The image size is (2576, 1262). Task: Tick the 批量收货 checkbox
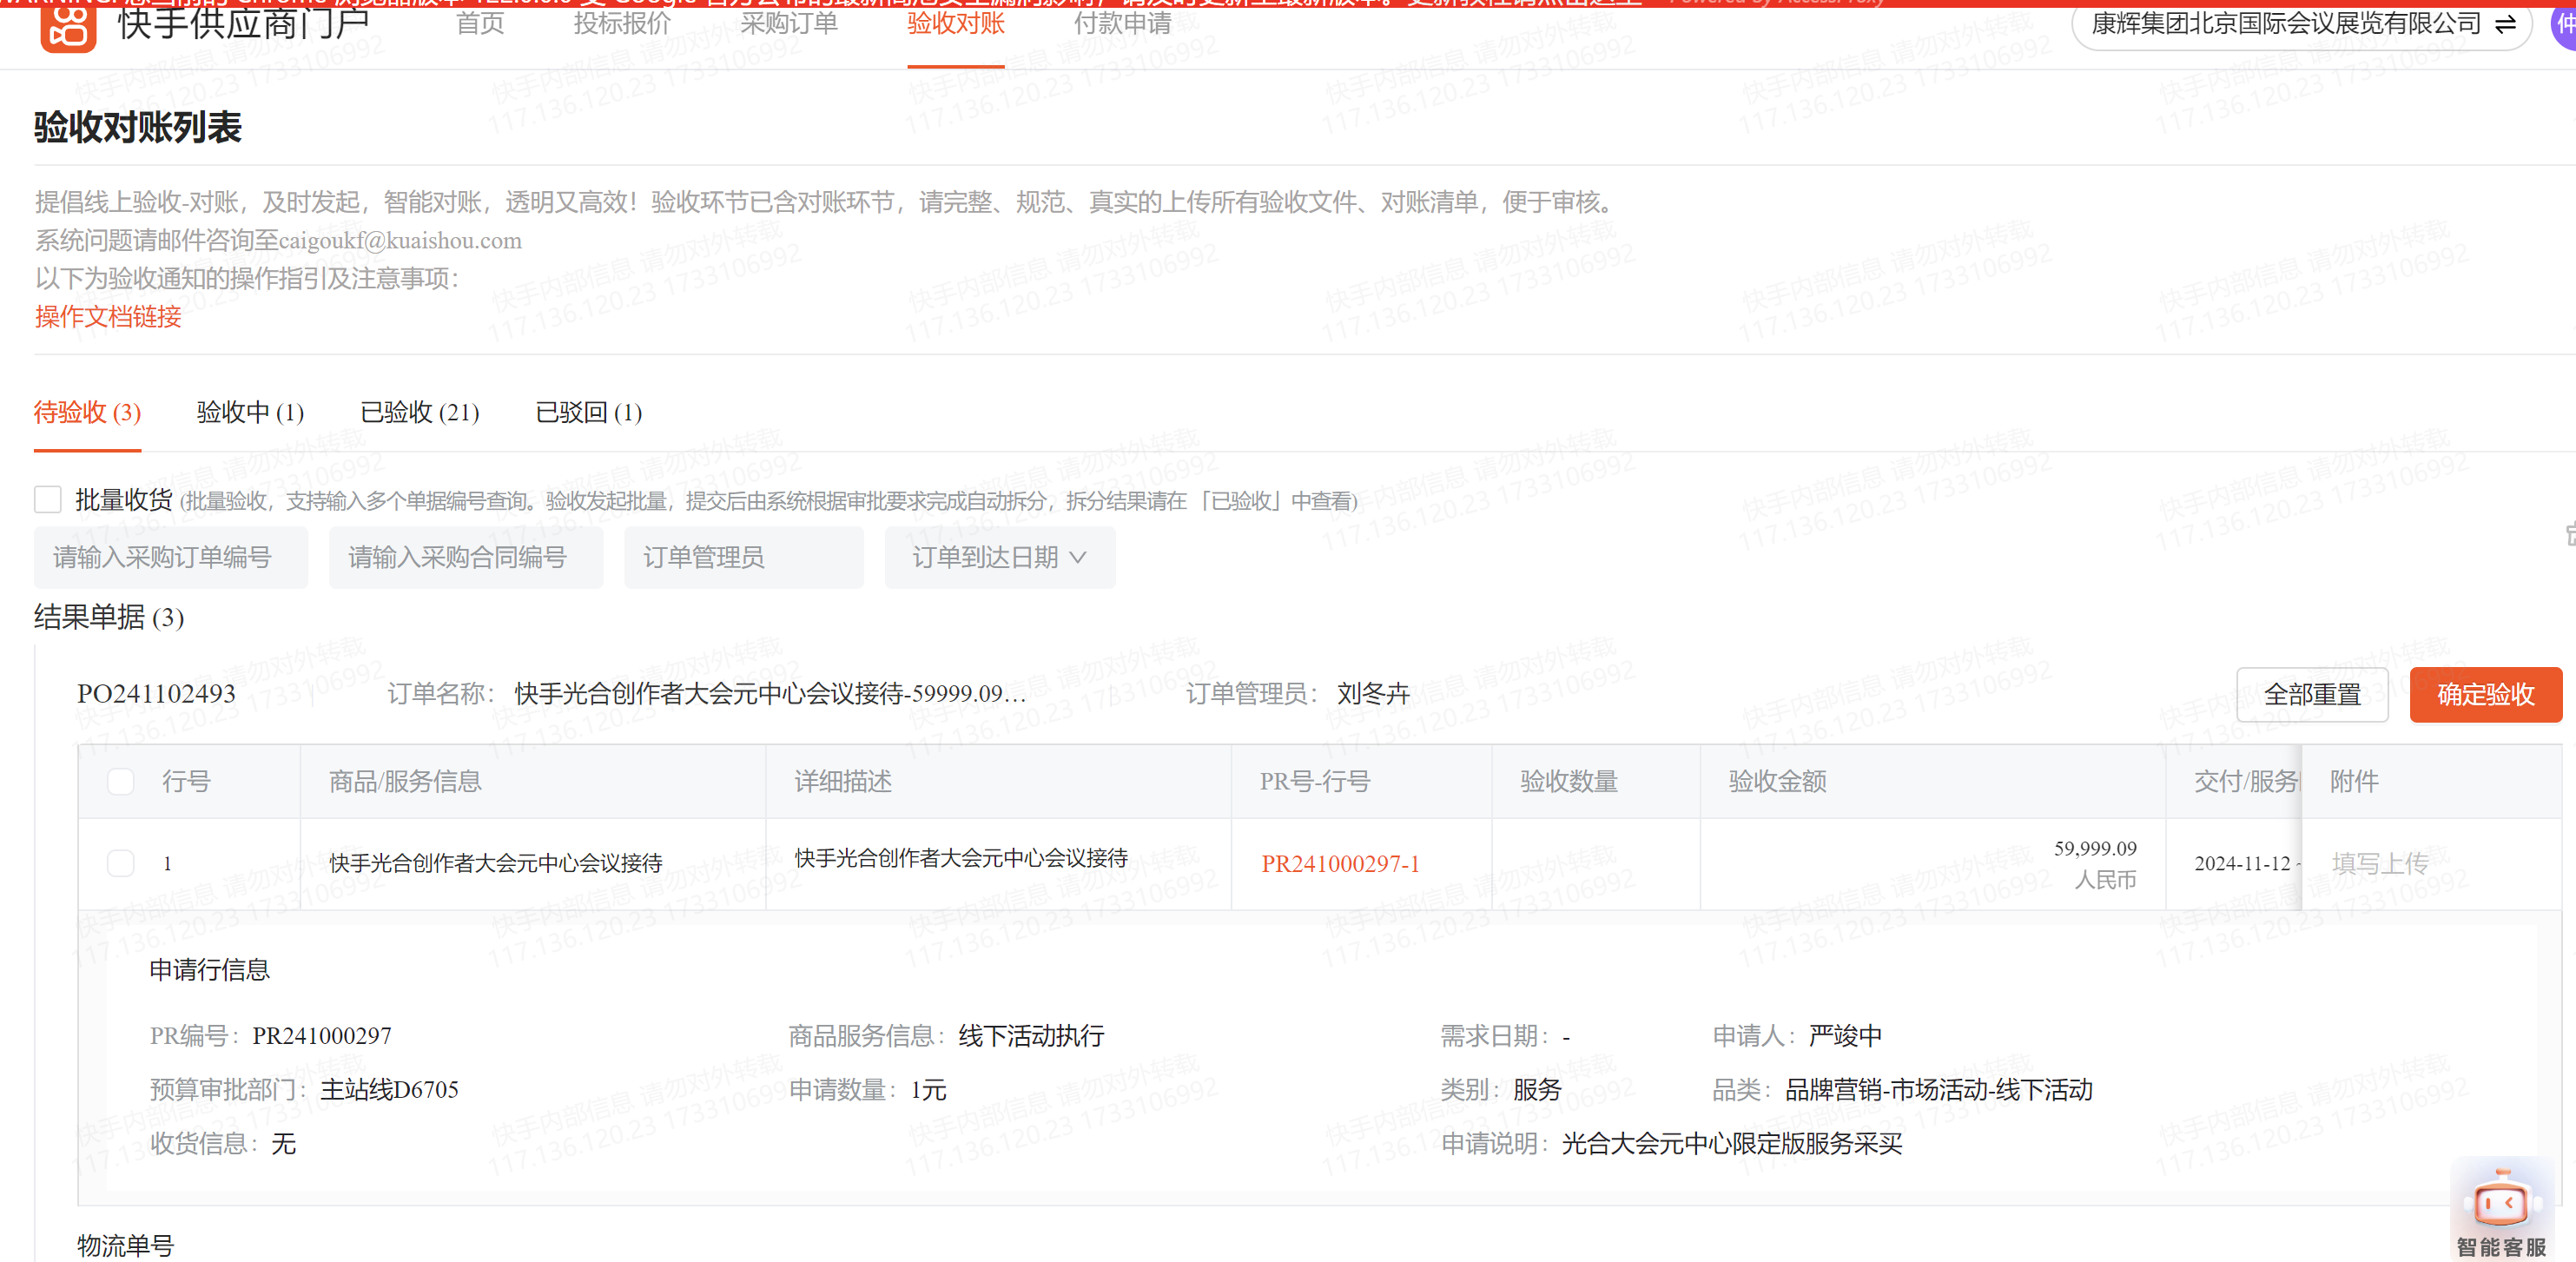point(48,499)
